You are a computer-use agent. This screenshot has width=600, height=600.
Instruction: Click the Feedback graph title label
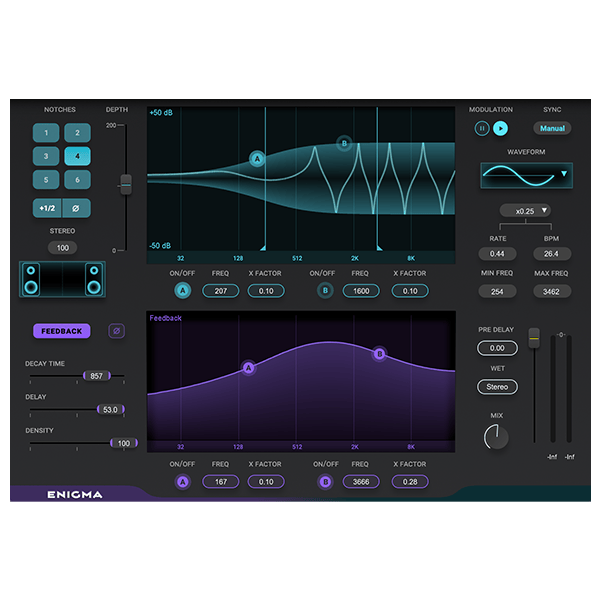pyautogui.click(x=165, y=318)
